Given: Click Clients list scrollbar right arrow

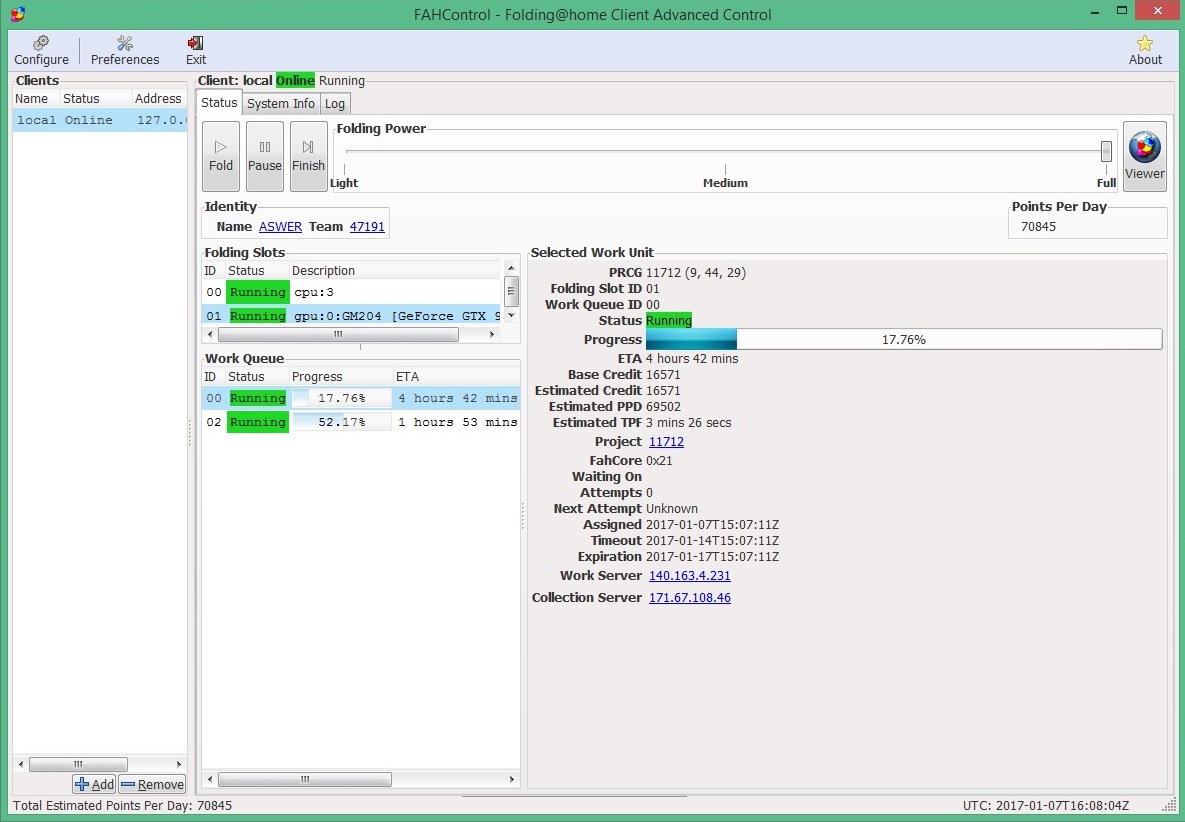Looking at the screenshot, I should pyautogui.click(x=179, y=764).
